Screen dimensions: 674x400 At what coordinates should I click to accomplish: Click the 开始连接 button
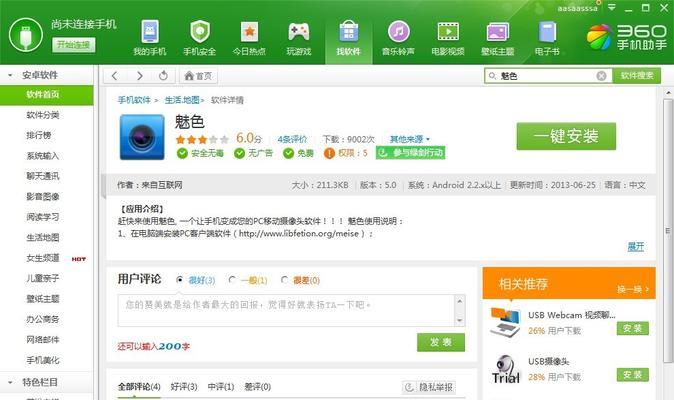tap(74, 45)
